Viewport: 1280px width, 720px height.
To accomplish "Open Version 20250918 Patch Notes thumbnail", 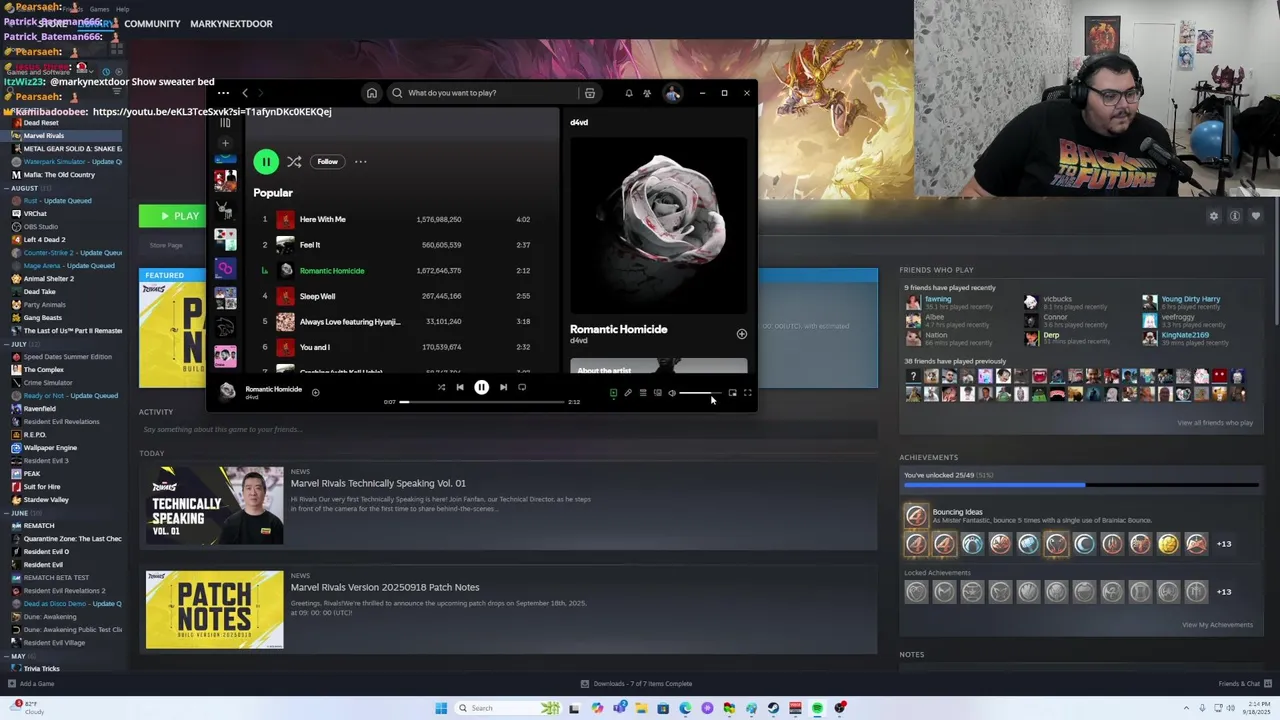I will 215,610.
